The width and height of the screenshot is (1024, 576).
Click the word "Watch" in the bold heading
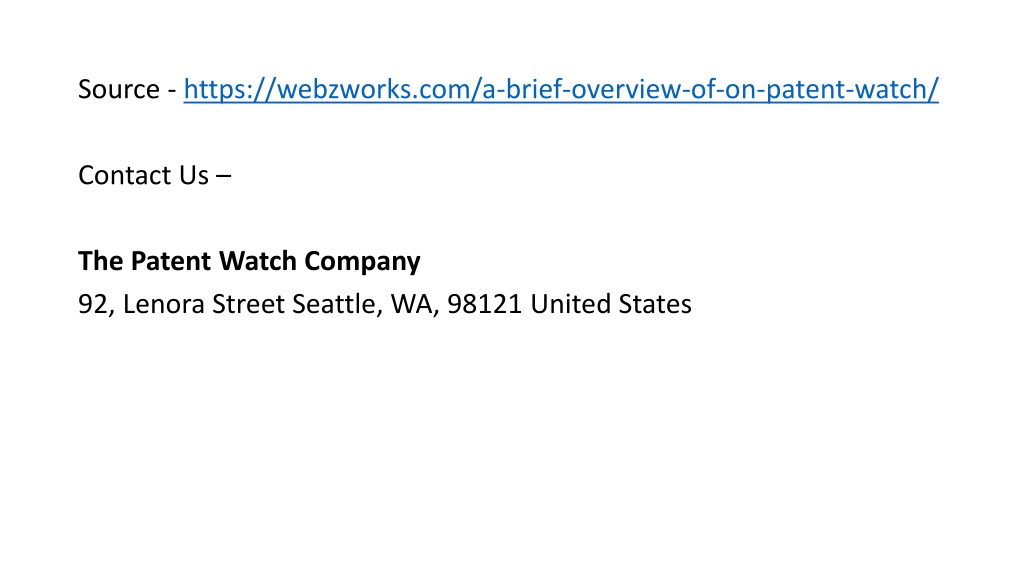(257, 261)
